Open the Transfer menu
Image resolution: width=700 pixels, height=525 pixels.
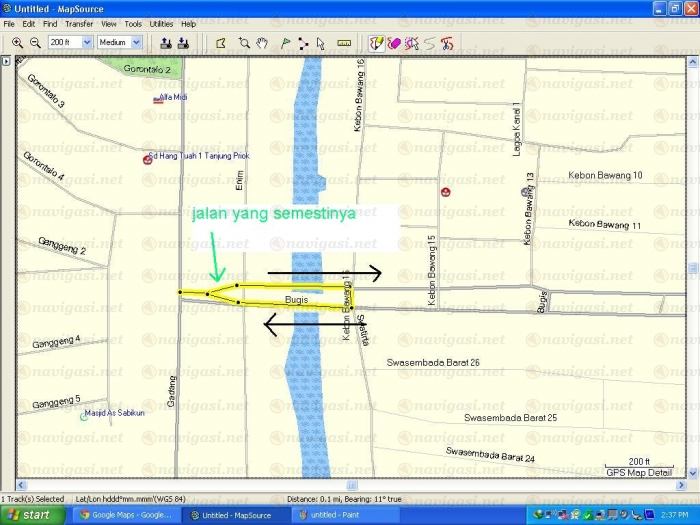click(x=79, y=23)
